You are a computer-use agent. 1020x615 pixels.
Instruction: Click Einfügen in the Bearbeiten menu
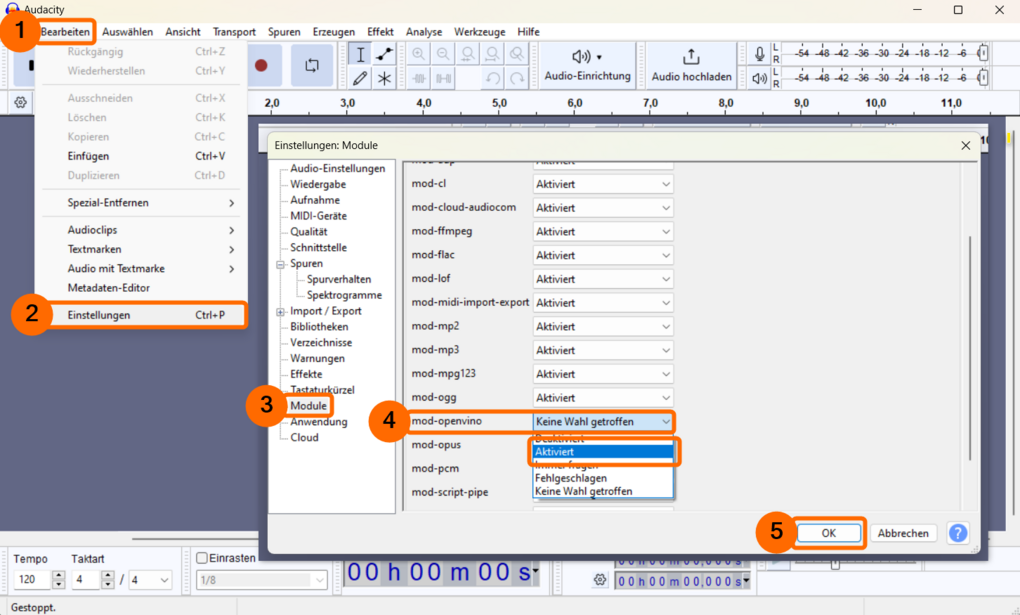pyautogui.click(x=141, y=156)
